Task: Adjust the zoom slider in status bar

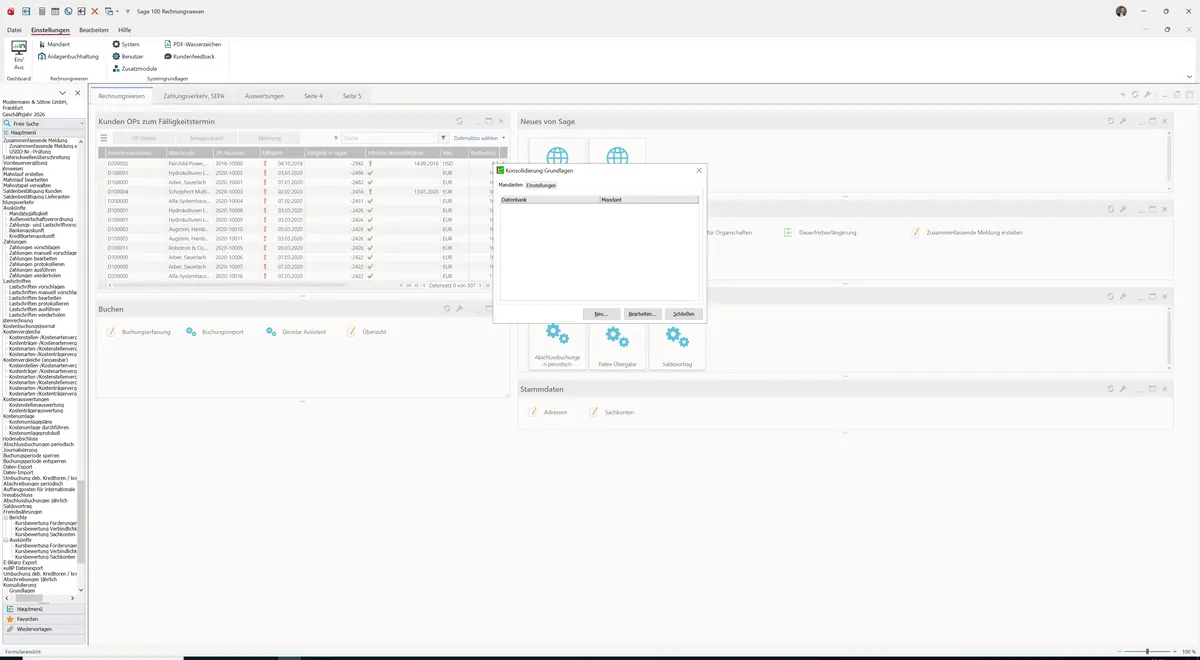Action: coord(1147,651)
